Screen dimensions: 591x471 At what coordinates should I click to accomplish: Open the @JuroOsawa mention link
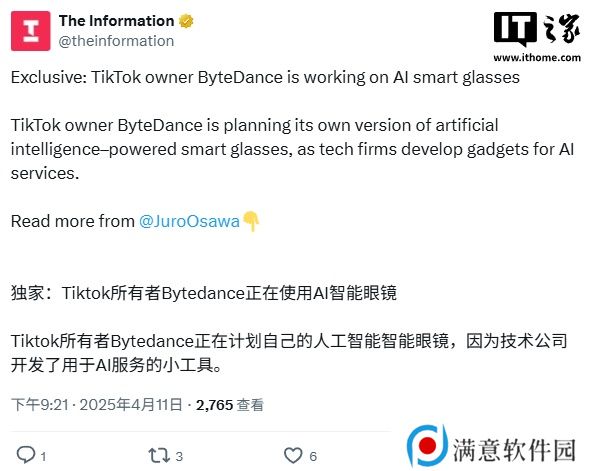[189, 221]
